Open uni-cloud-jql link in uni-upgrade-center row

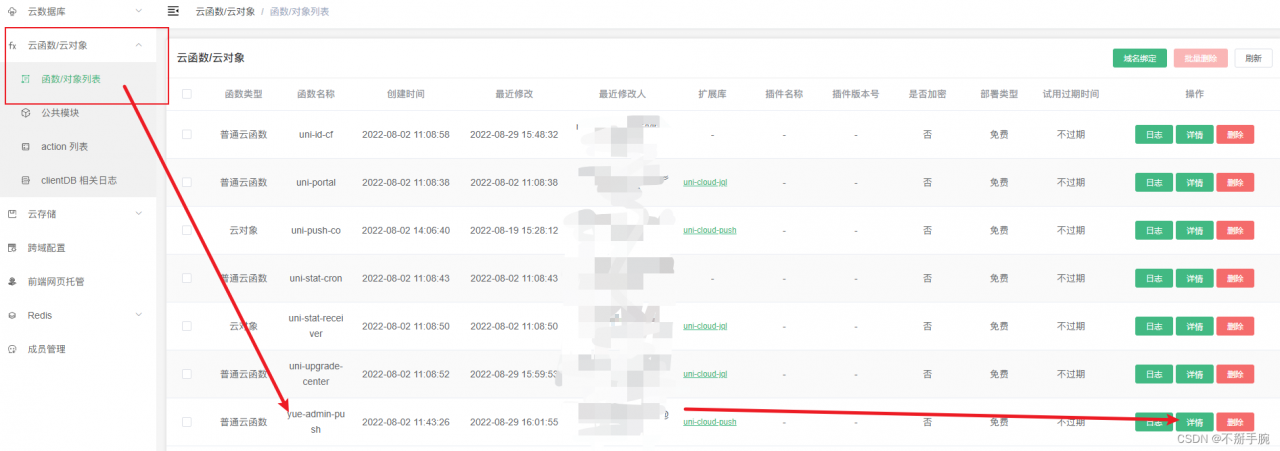[x=705, y=375]
